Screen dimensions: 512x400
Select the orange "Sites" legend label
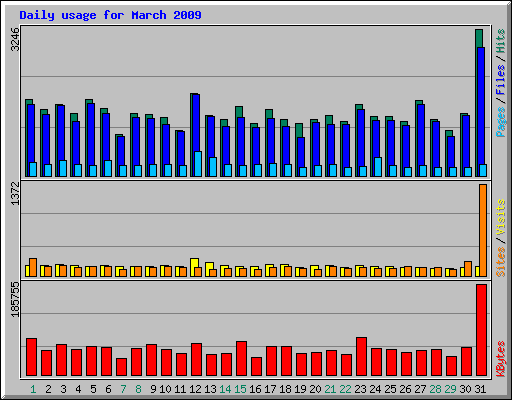pos(501,262)
